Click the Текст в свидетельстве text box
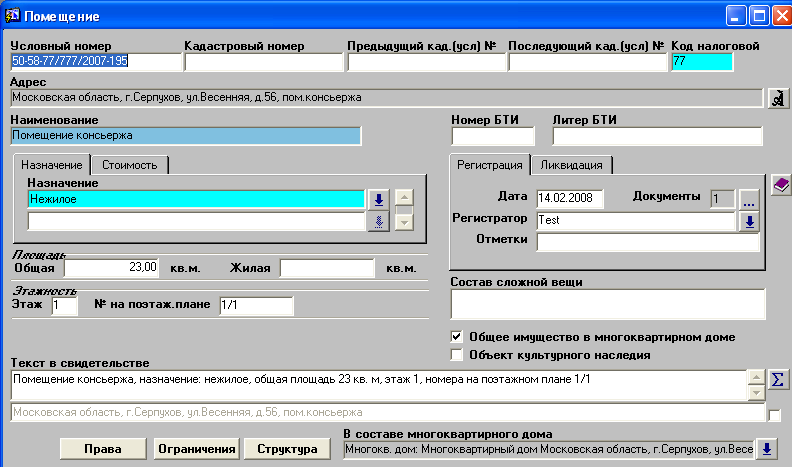This screenshot has height=467, width=792. pos(379,385)
